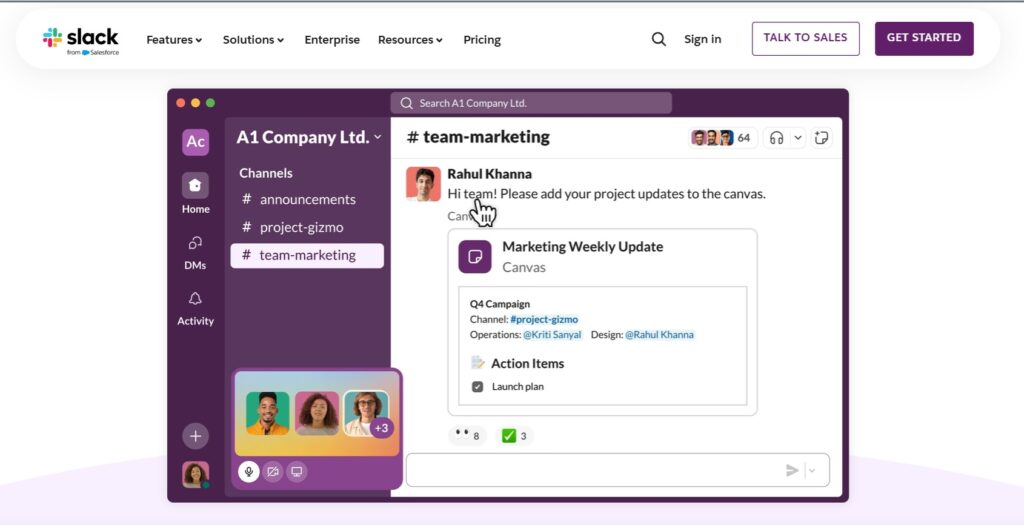Viewport: 1024px width, 525px height.
Task: Select the project-gizmo channel
Action: (307, 227)
